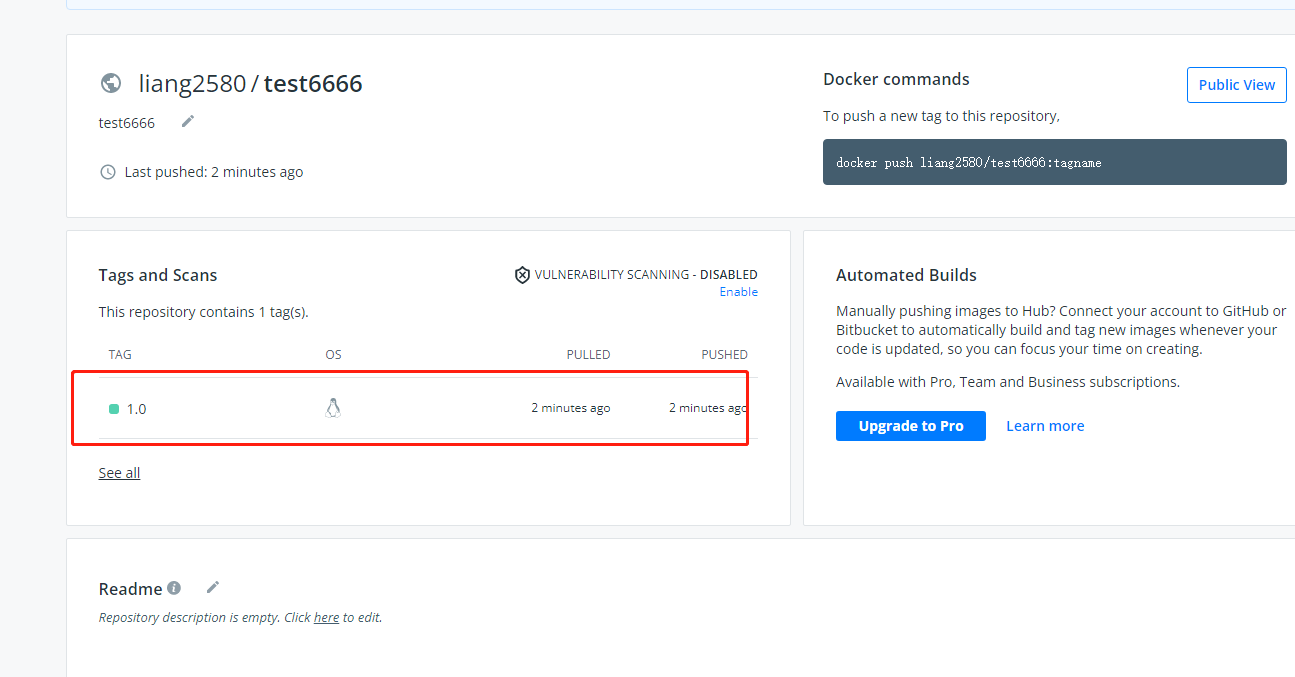Click the green status dot for tag 1.0

tap(114, 409)
